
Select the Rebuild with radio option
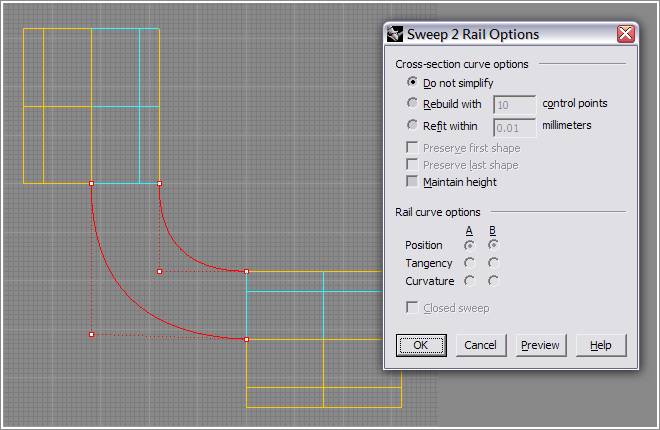click(x=412, y=103)
